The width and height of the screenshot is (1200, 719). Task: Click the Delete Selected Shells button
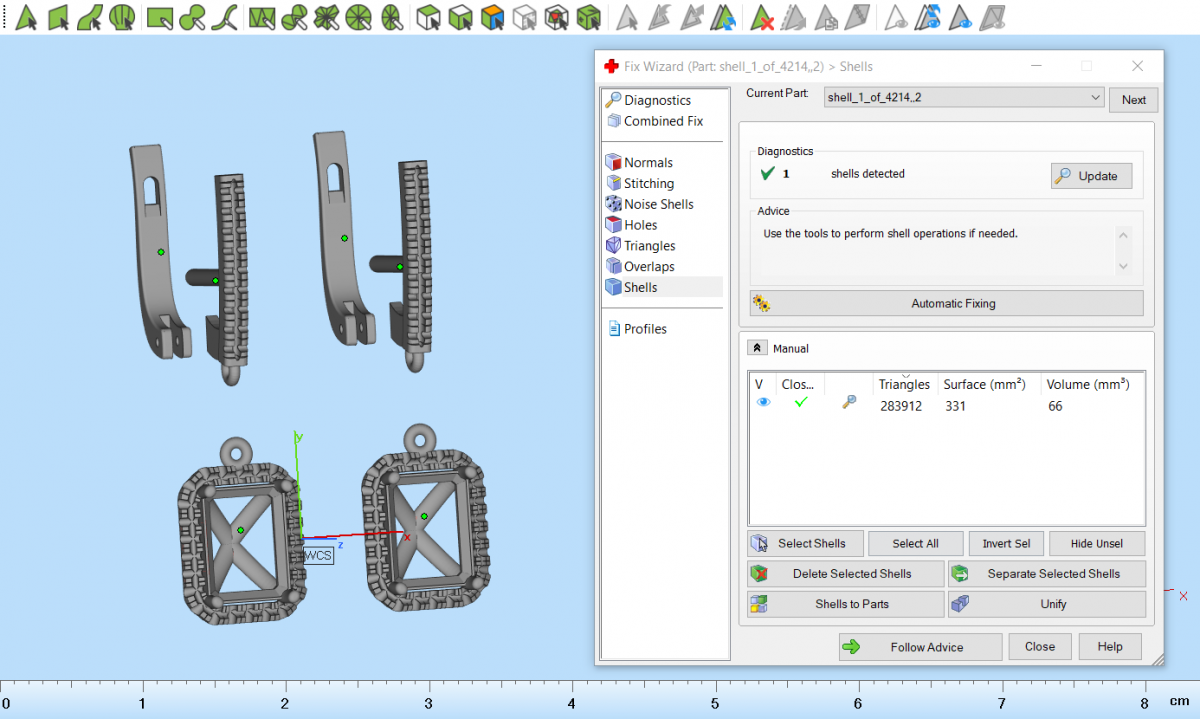coord(845,574)
